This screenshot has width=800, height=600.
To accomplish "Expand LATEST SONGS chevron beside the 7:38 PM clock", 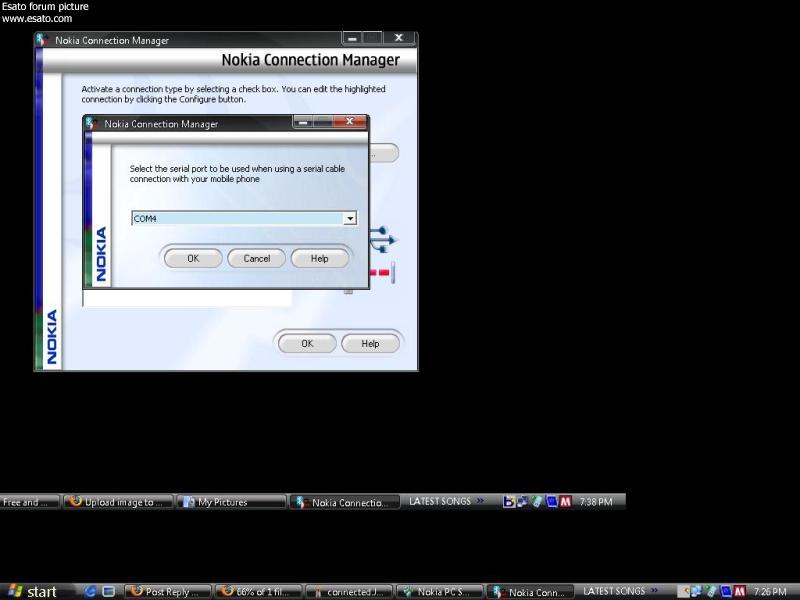I will tap(480, 501).
